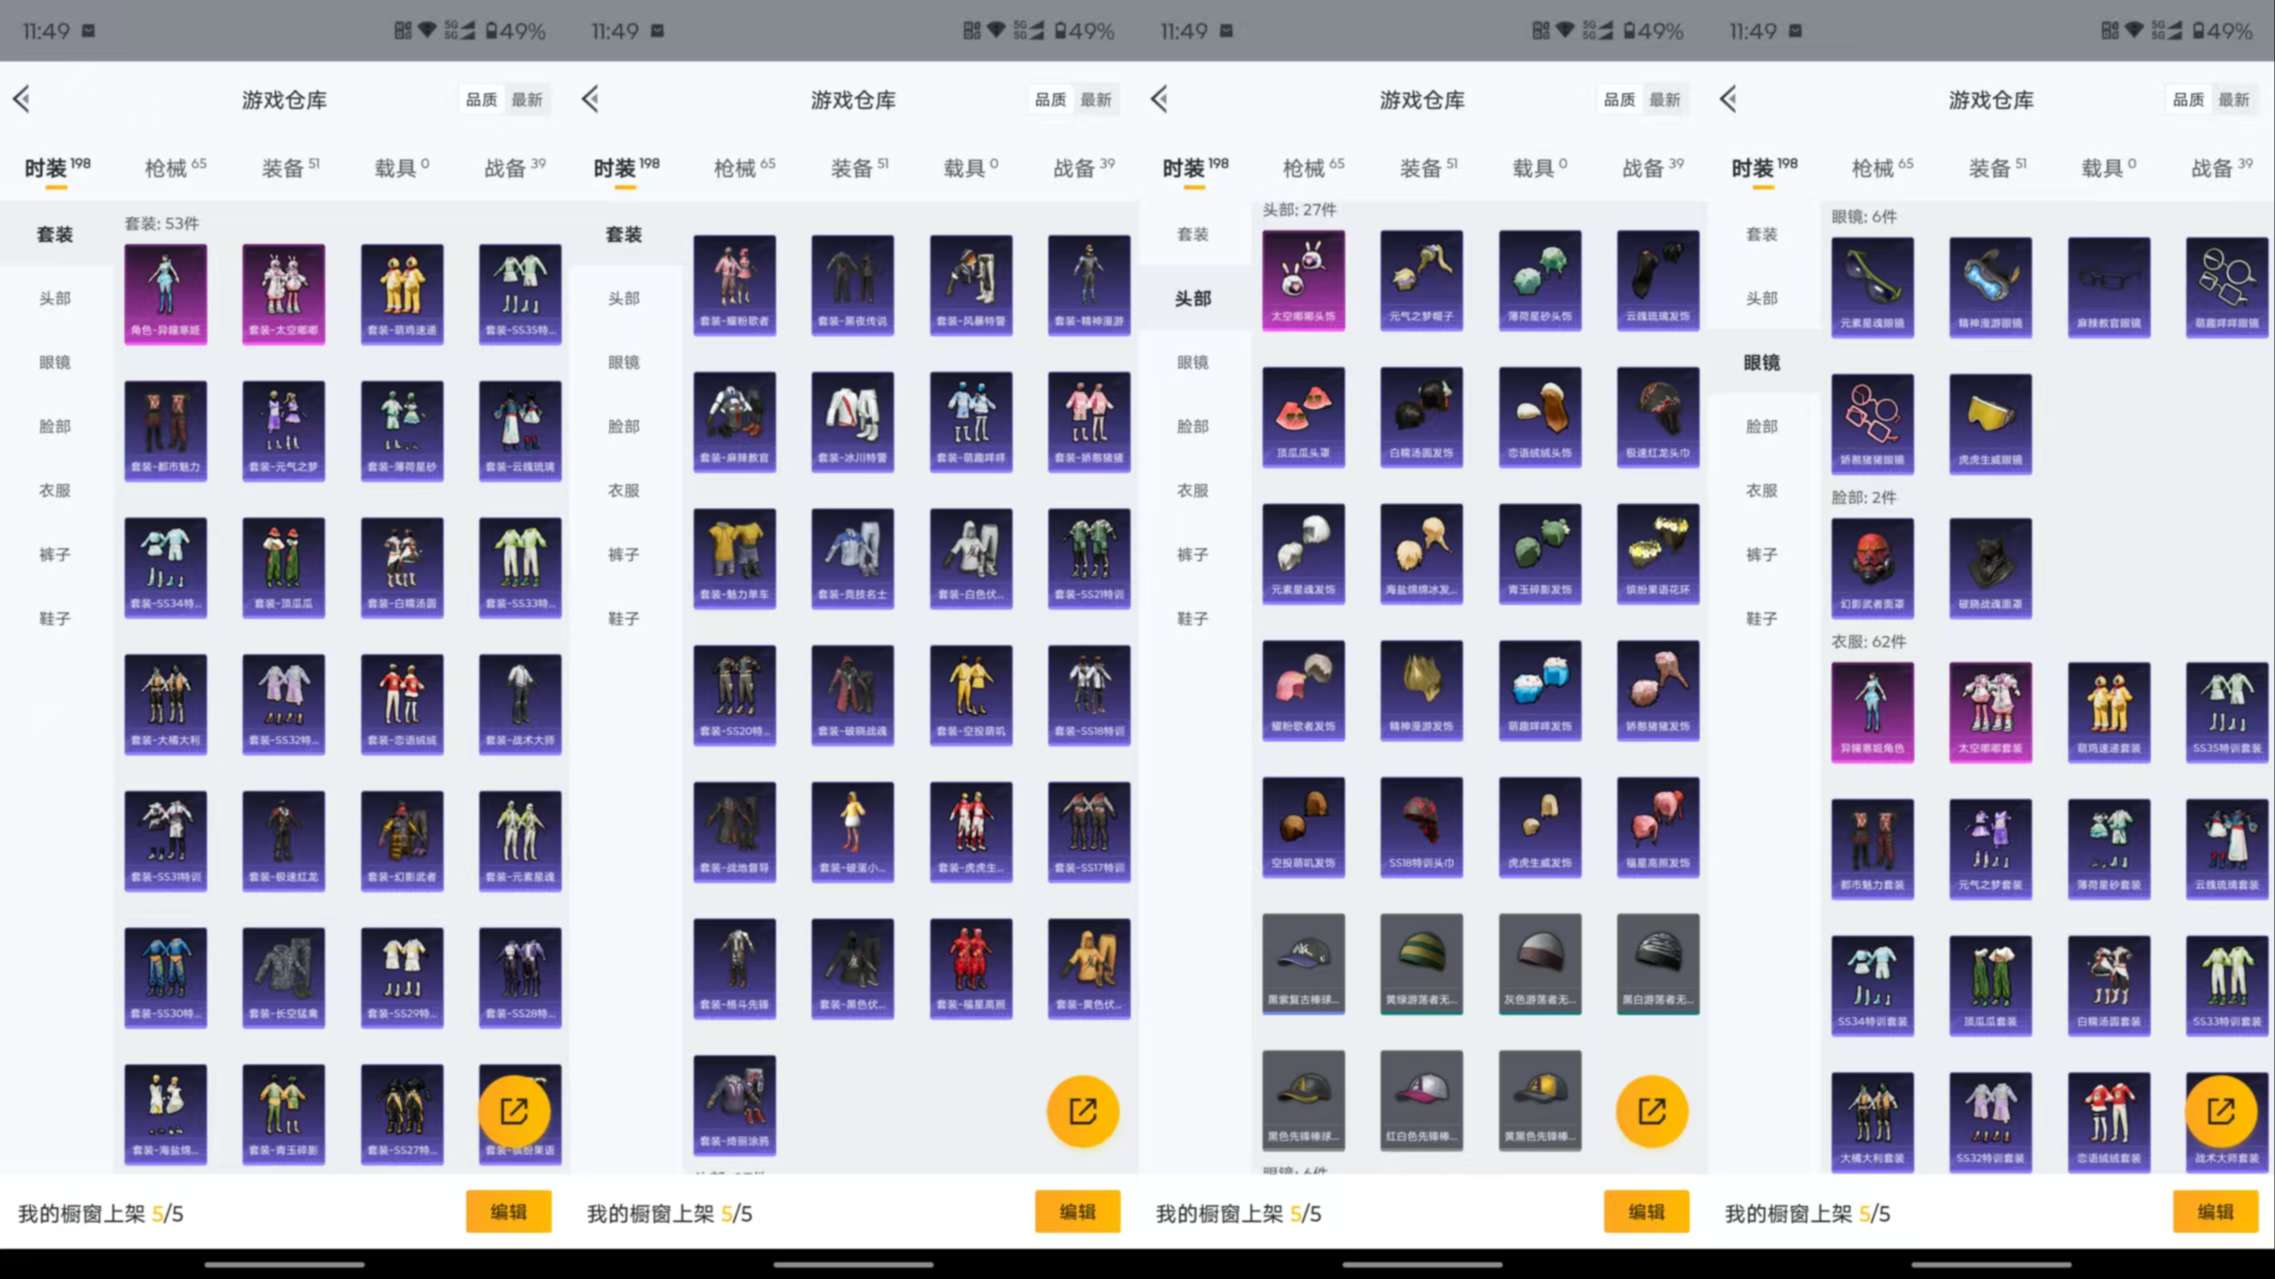This screenshot has height=1279, width=2275.
Task: Toggle sorting to 品质 quality order
Action: pyautogui.click(x=484, y=99)
